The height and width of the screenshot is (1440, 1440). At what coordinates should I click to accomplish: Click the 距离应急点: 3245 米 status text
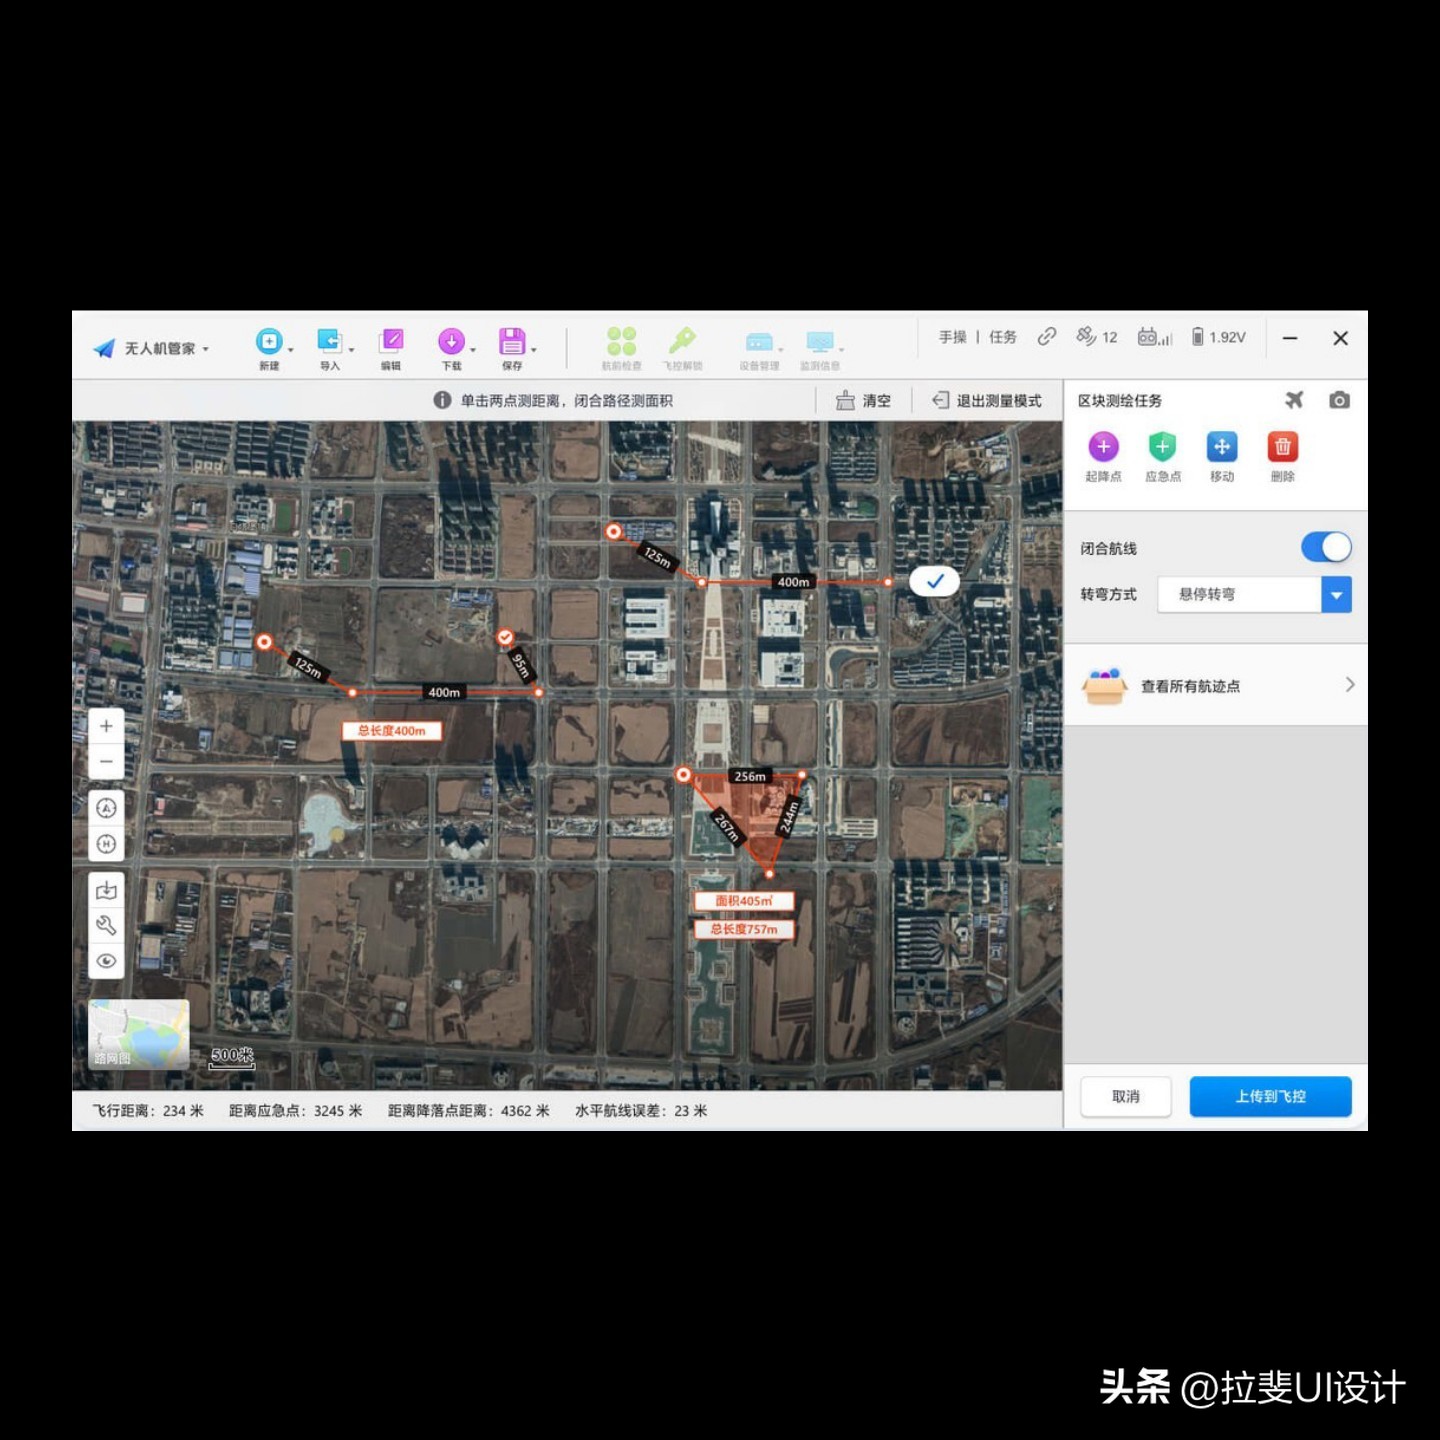click(x=295, y=1110)
